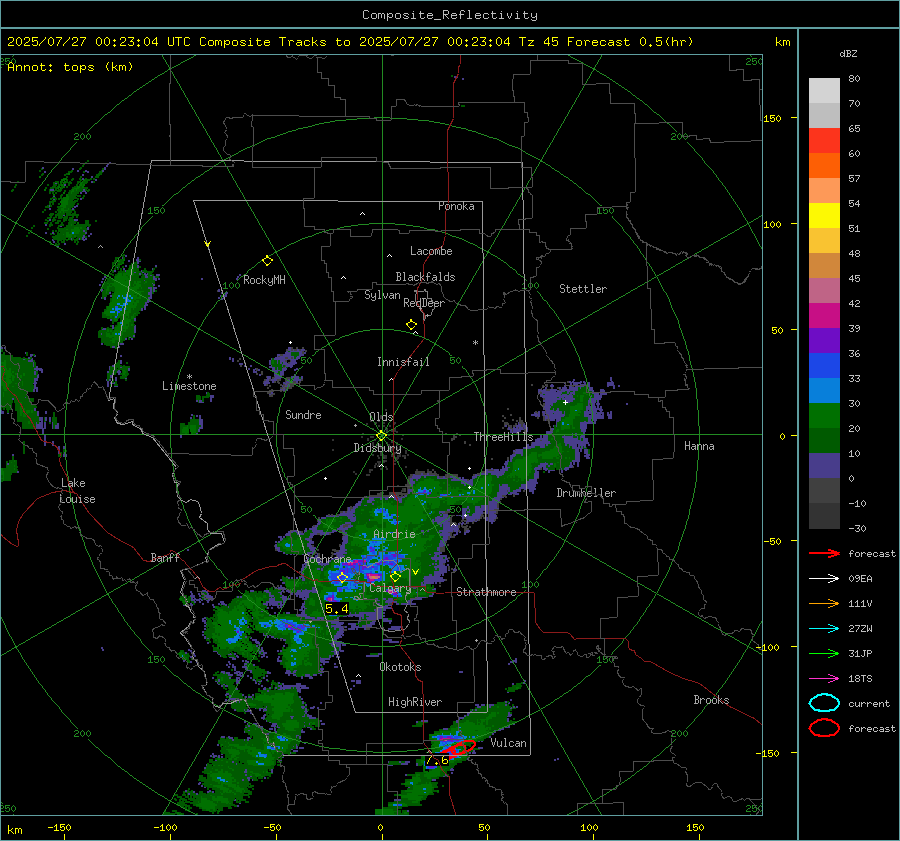
Task: Click the Hanna city label
Action: (x=699, y=446)
